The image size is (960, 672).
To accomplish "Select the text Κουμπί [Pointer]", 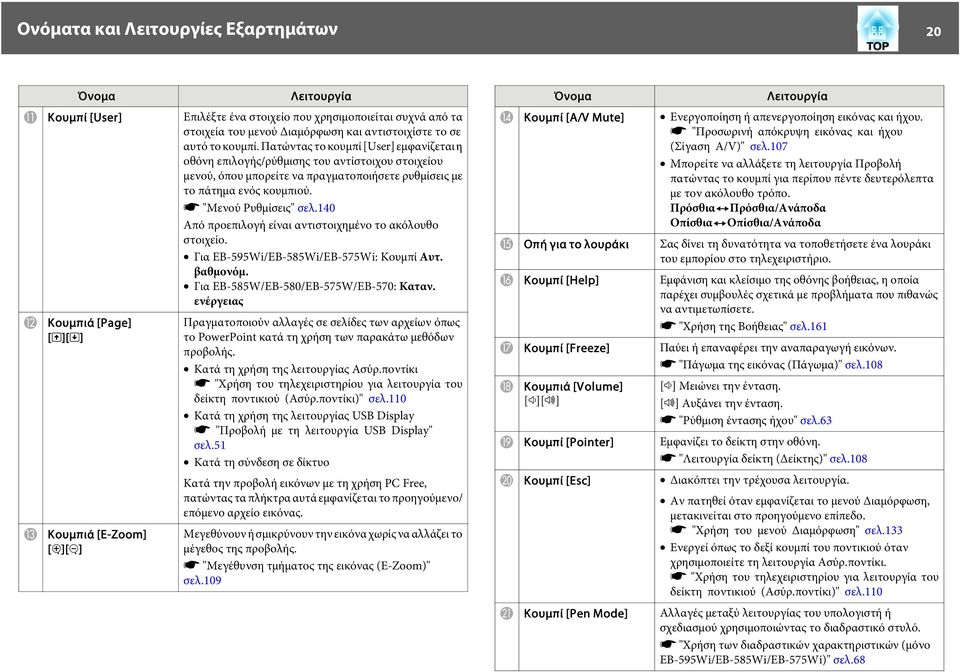I will [x=569, y=442].
